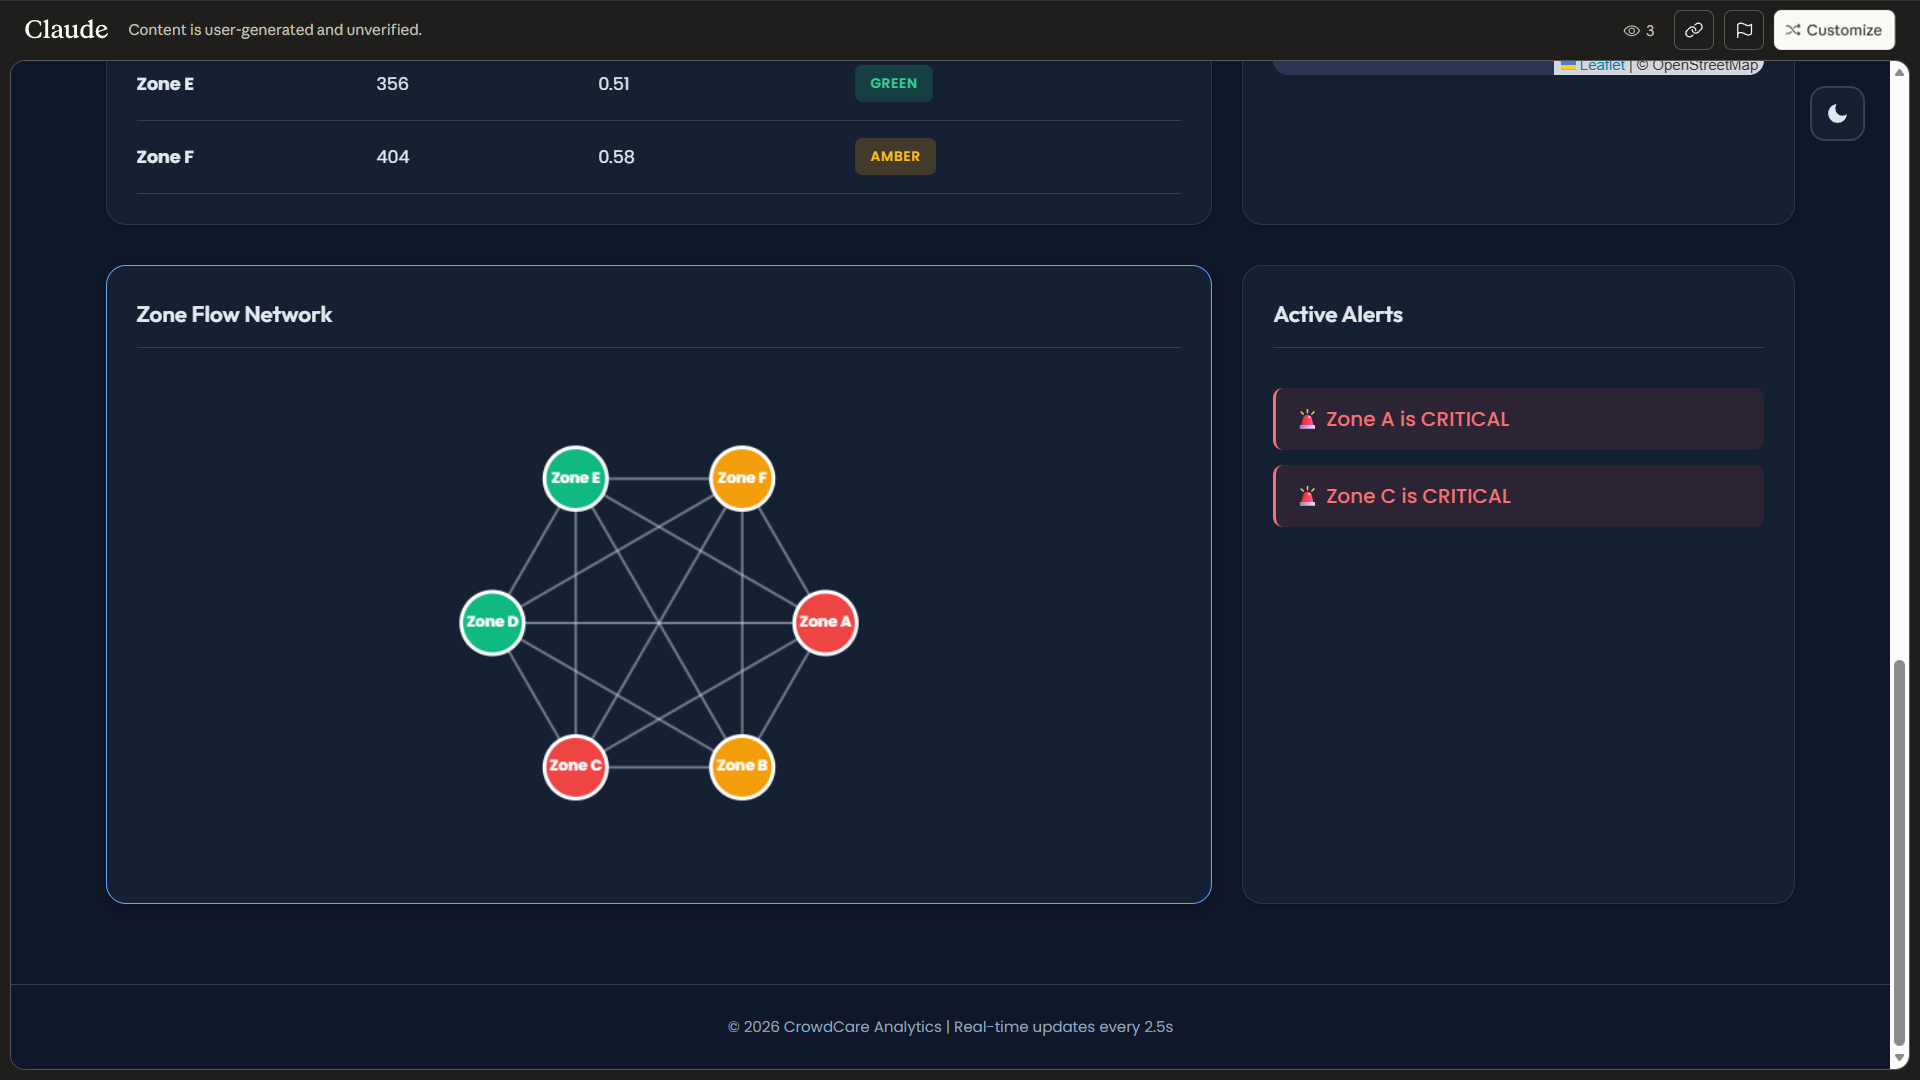Select the Zone B orange node

[741, 766]
